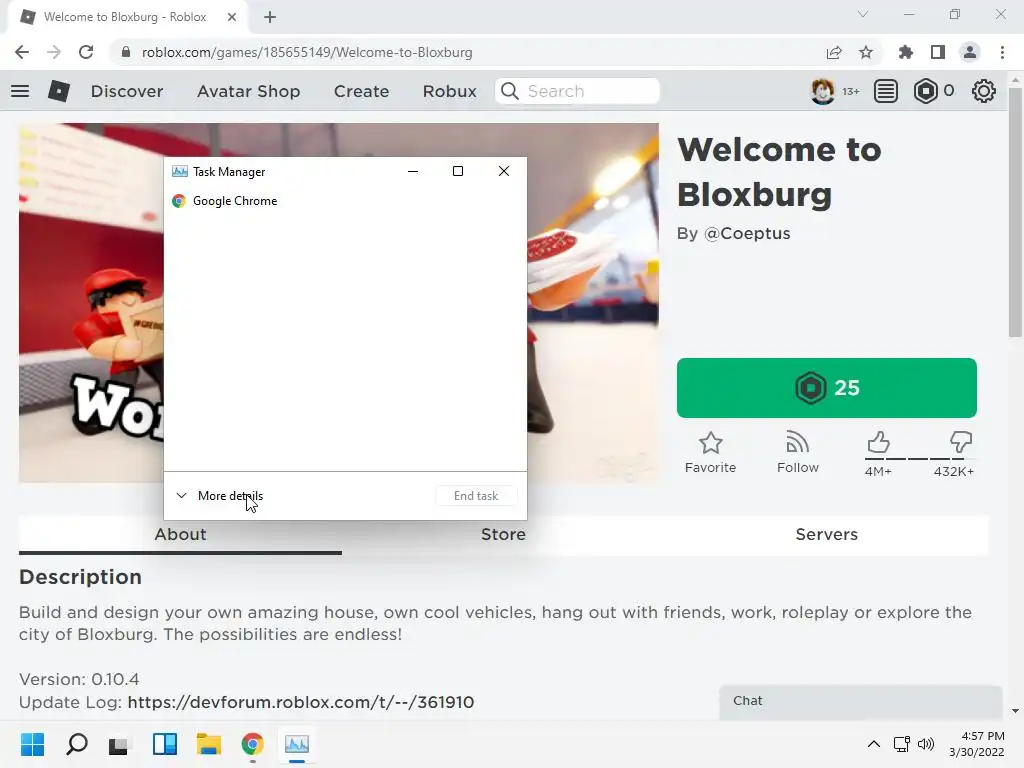
Task: Open File Explorer from taskbar
Action: pyautogui.click(x=209, y=744)
